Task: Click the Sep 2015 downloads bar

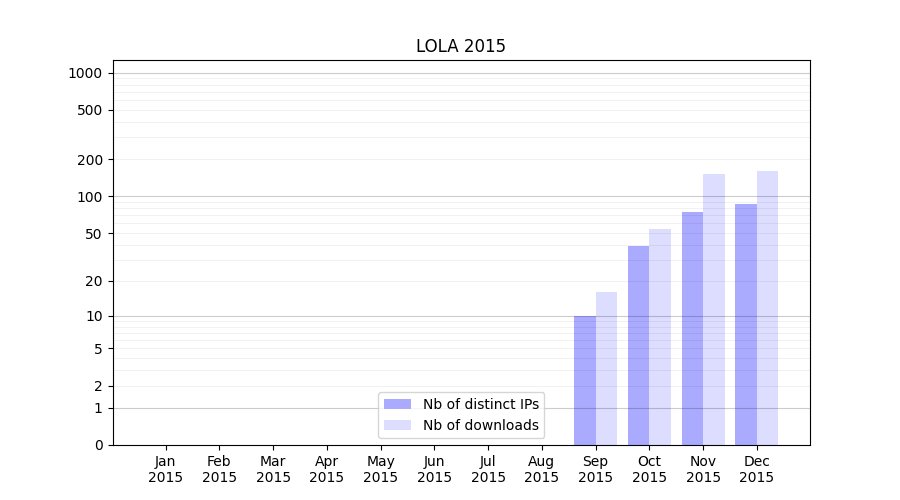Action: [606, 368]
